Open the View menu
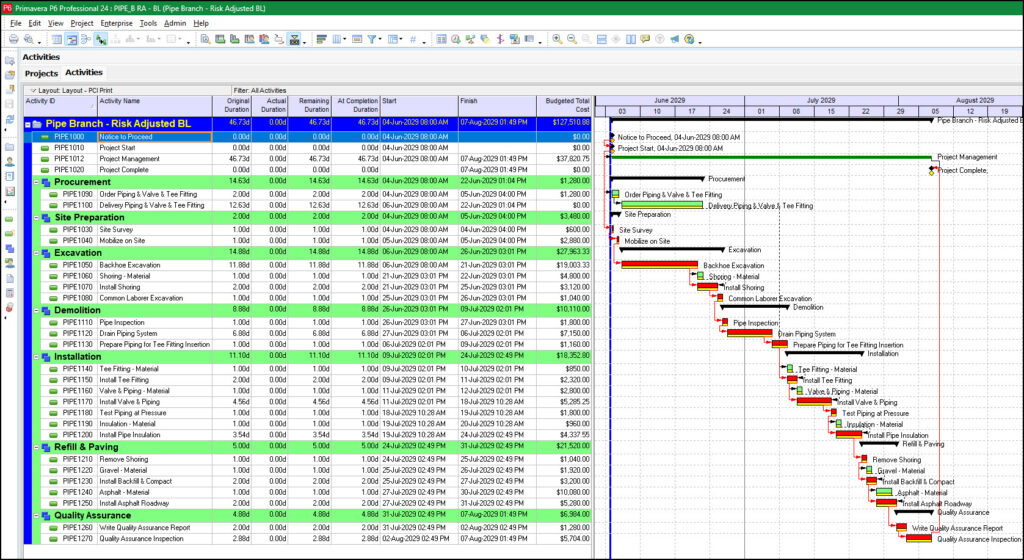This screenshot has width=1024, height=560. [56, 23]
